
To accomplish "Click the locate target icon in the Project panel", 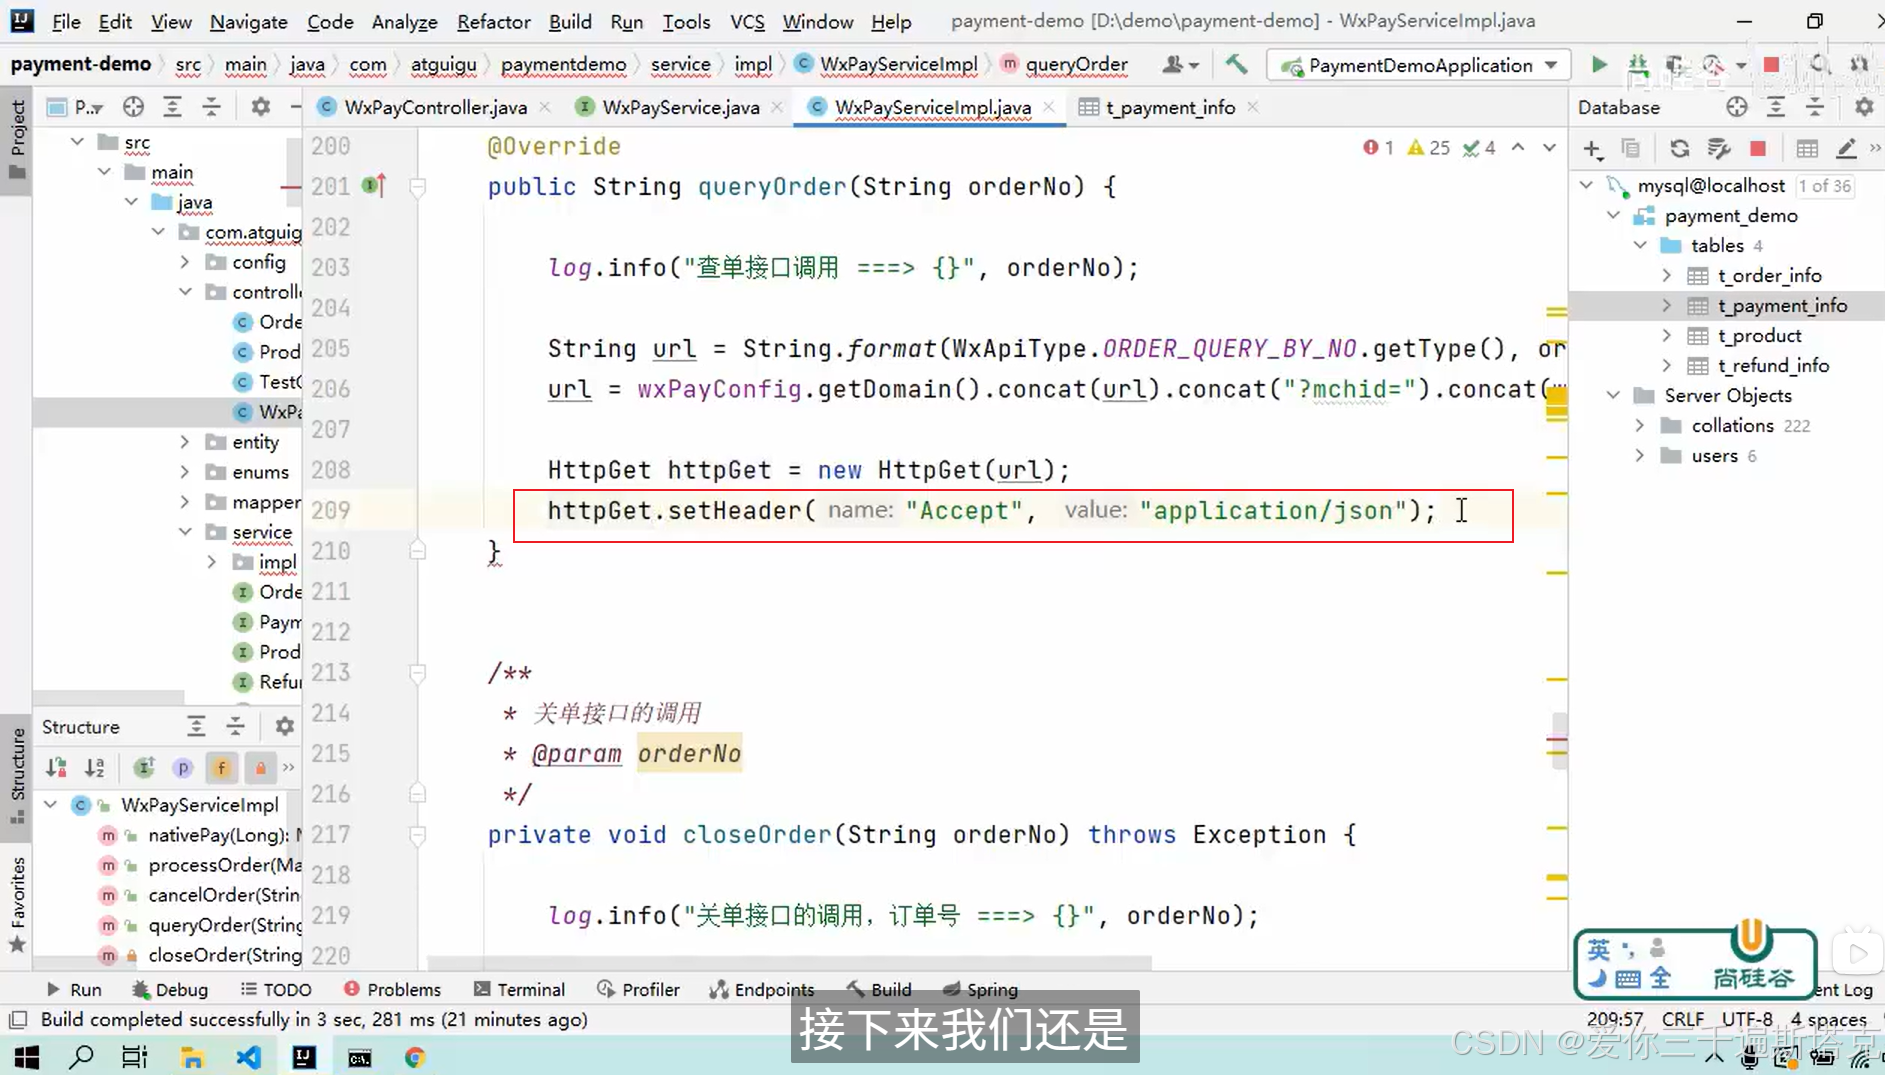I will point(133,107).
